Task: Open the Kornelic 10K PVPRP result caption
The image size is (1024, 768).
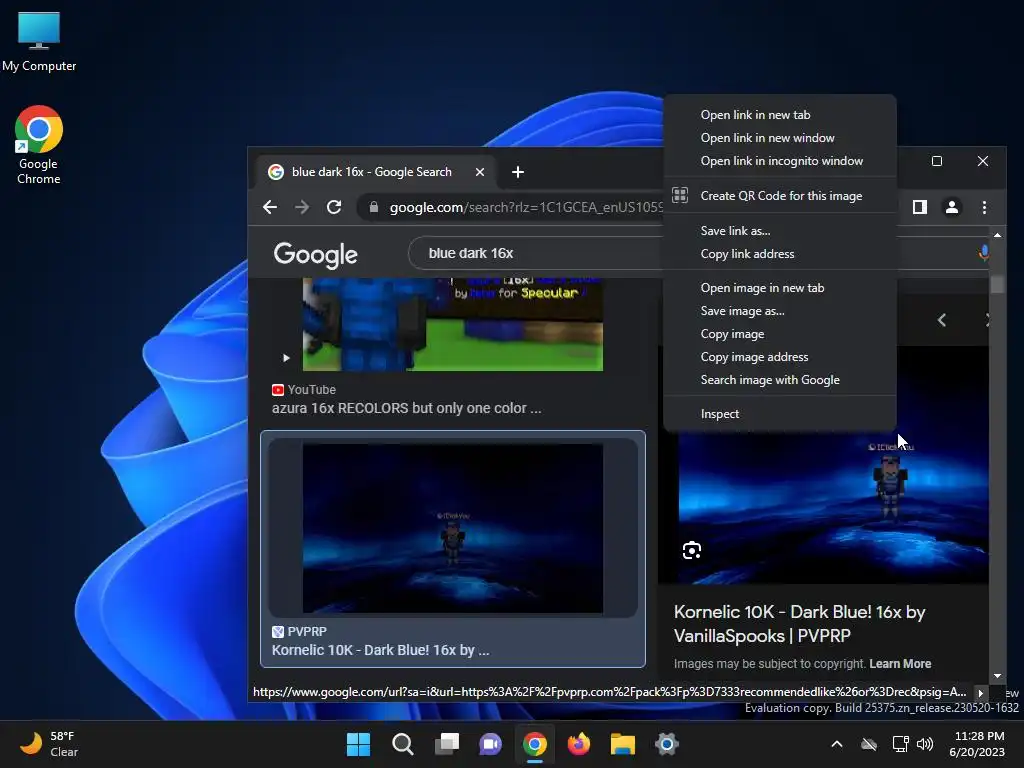Action: [x=380, y=650]
